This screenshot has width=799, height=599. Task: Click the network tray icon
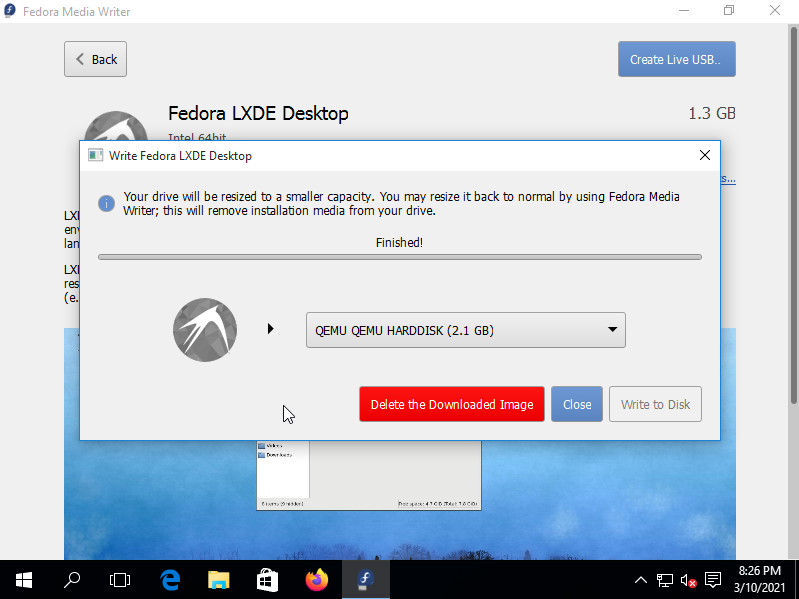[664, 580]
